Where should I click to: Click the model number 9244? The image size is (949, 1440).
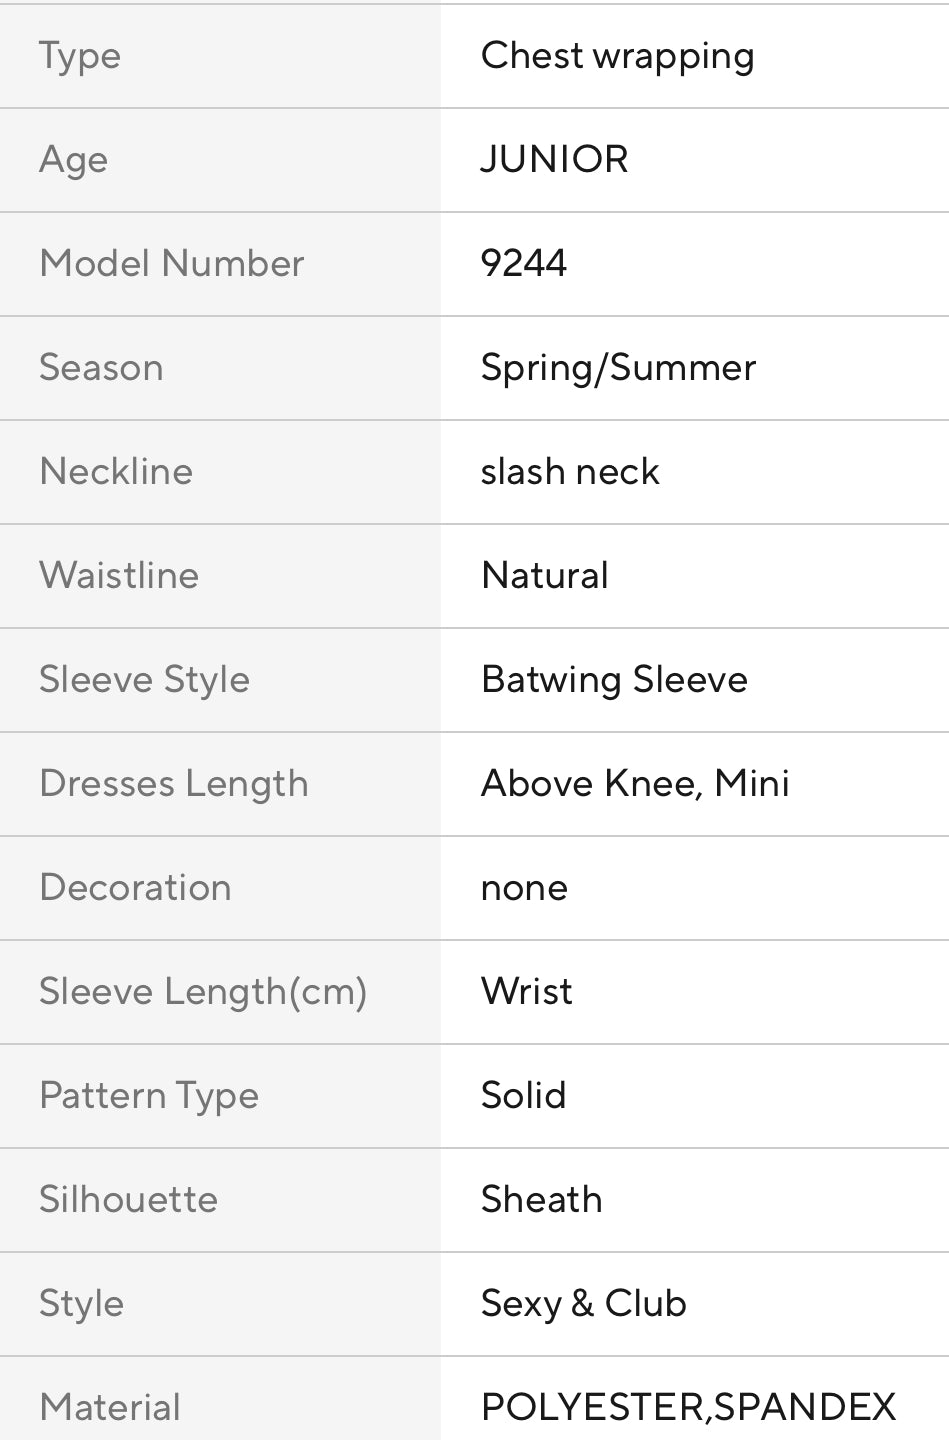(x=523, y=264)
